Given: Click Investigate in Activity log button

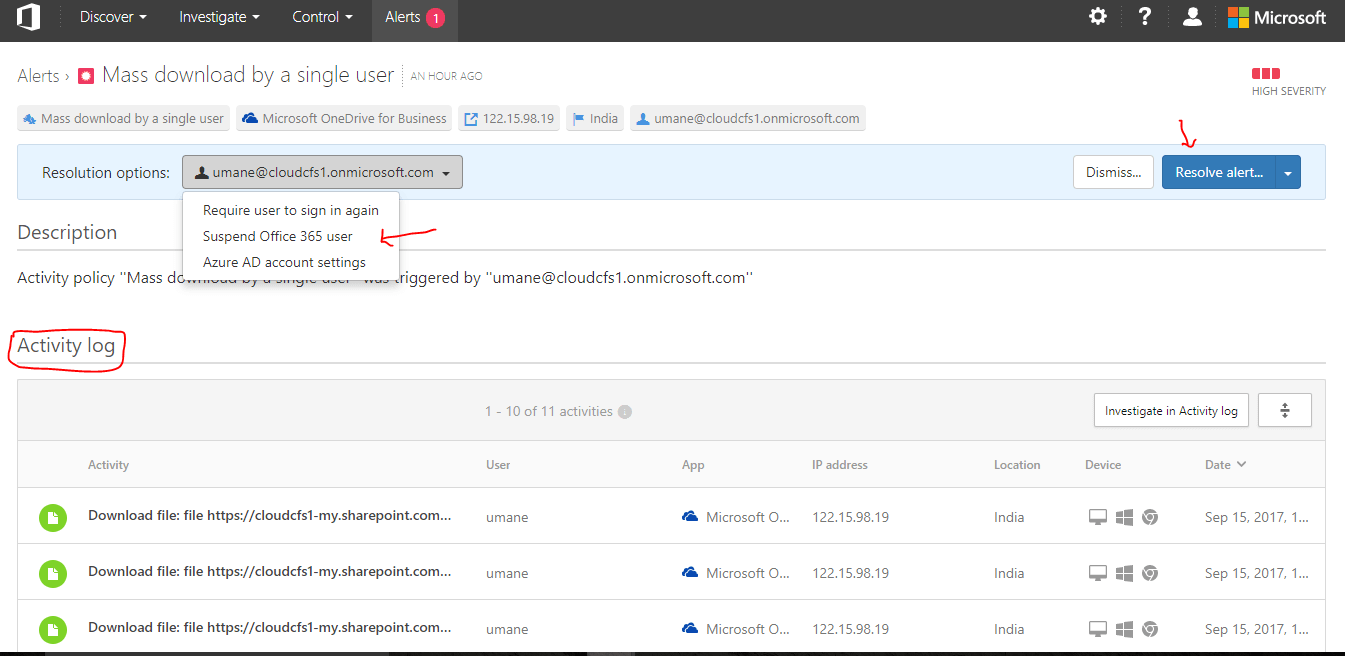Looking at the screenshot, I should 1171,410.
